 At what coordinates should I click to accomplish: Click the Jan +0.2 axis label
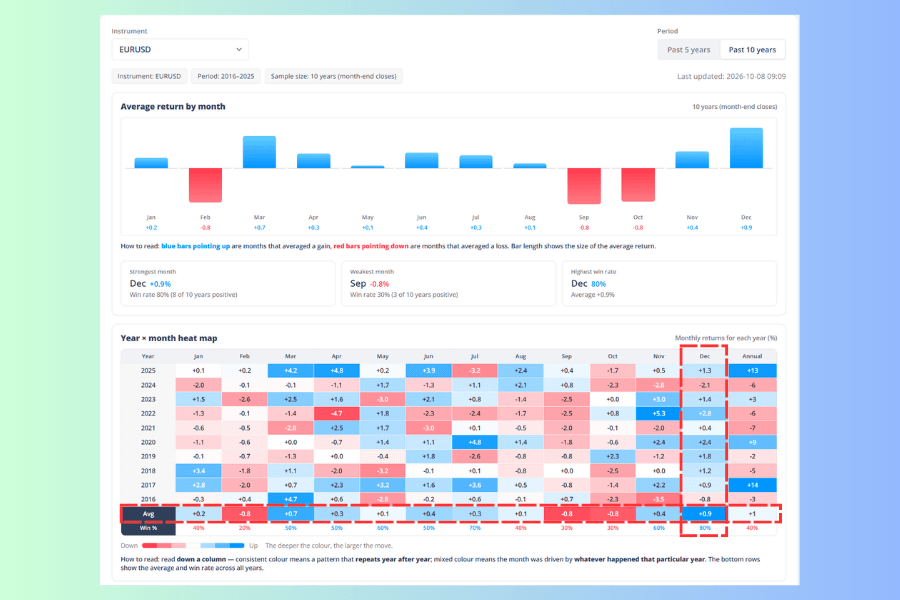151,228
